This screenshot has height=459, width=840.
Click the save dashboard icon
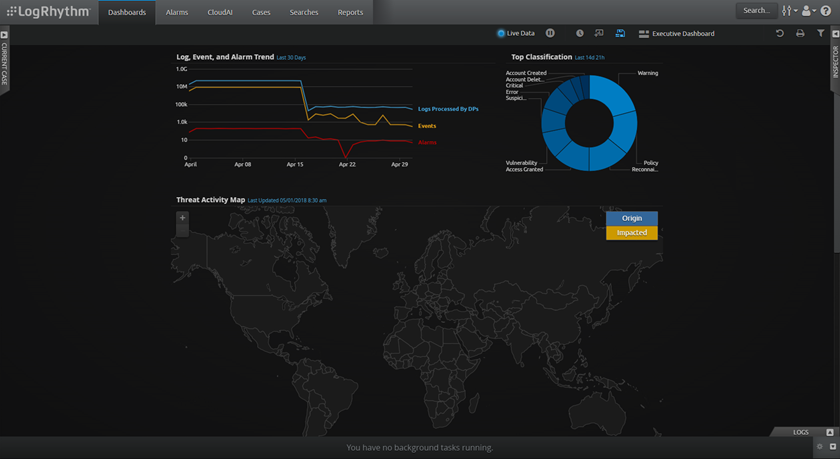click(x=620, y=34)
